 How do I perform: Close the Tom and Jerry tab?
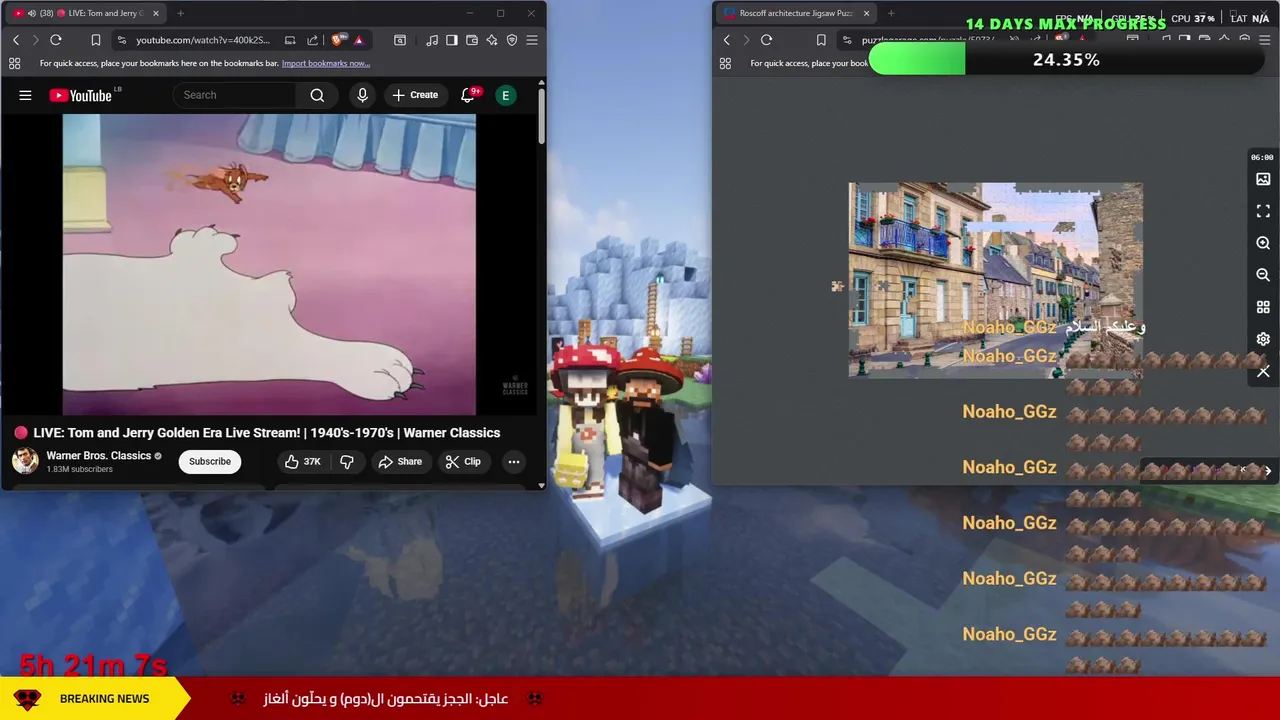click(x=155, y=13)
